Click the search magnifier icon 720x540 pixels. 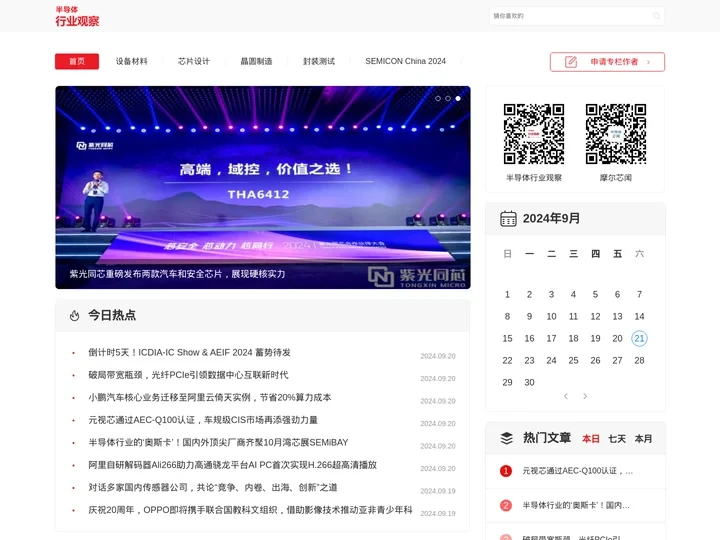657,16
